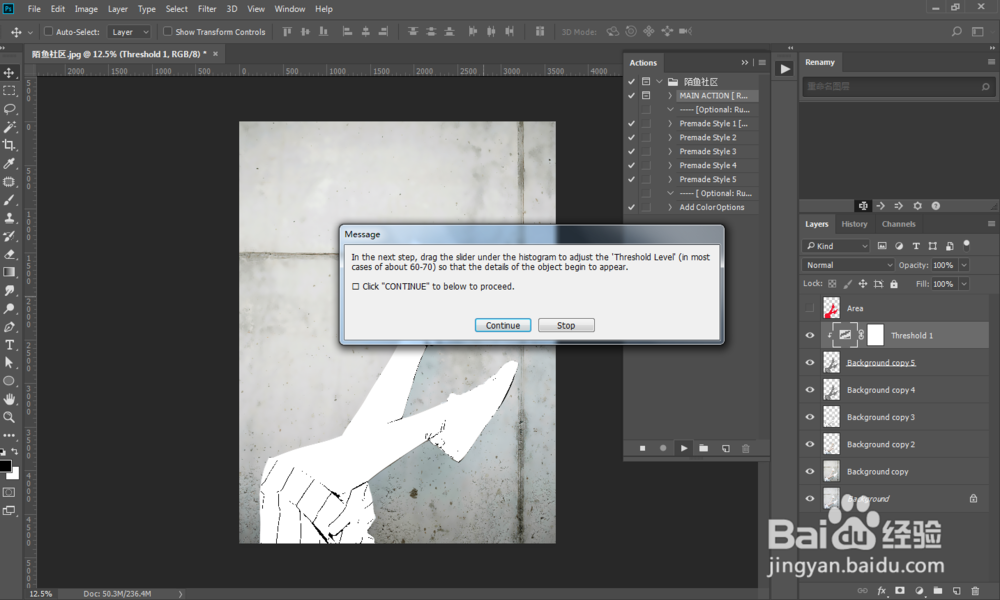Hide the Background copy 5 layer
The image size is (1000, 600).
coord(810,363)
